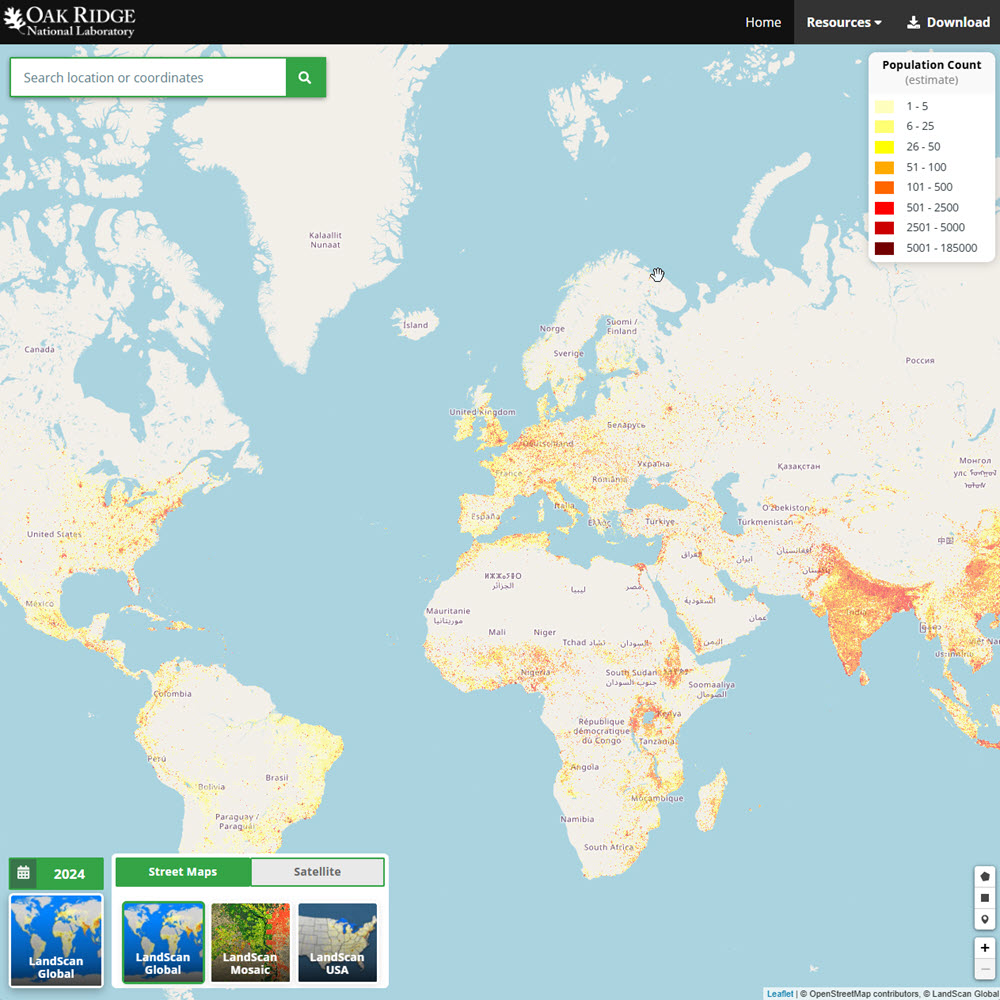Click the Namibia map label
This screenshot has width=1000, height=1000.
click(x=577, y=819)
